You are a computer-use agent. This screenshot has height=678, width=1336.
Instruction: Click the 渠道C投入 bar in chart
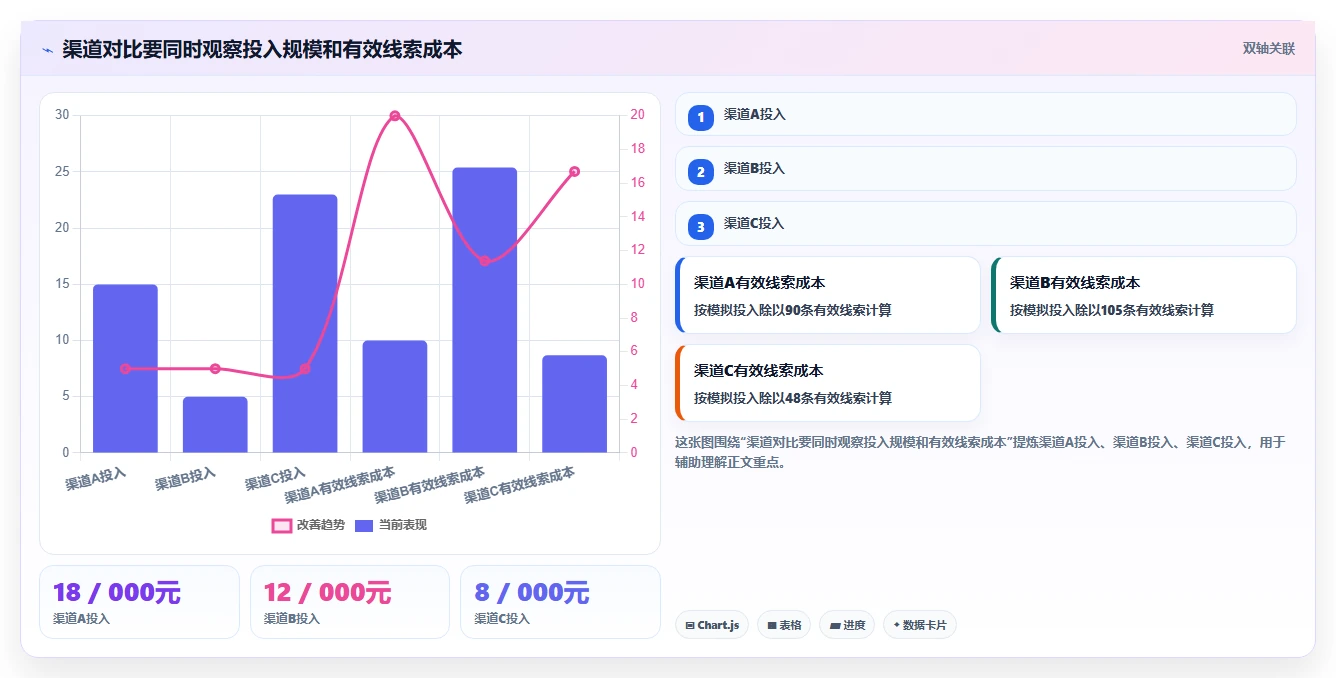305,324
